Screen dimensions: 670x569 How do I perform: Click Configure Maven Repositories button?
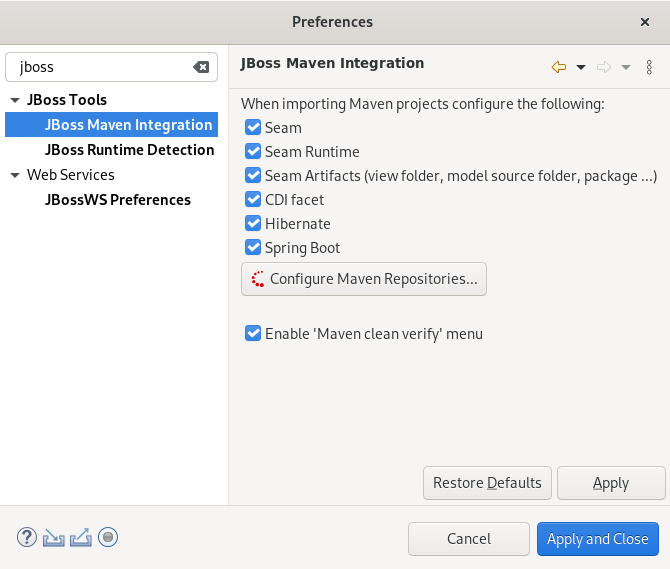[x=364, y=279]
